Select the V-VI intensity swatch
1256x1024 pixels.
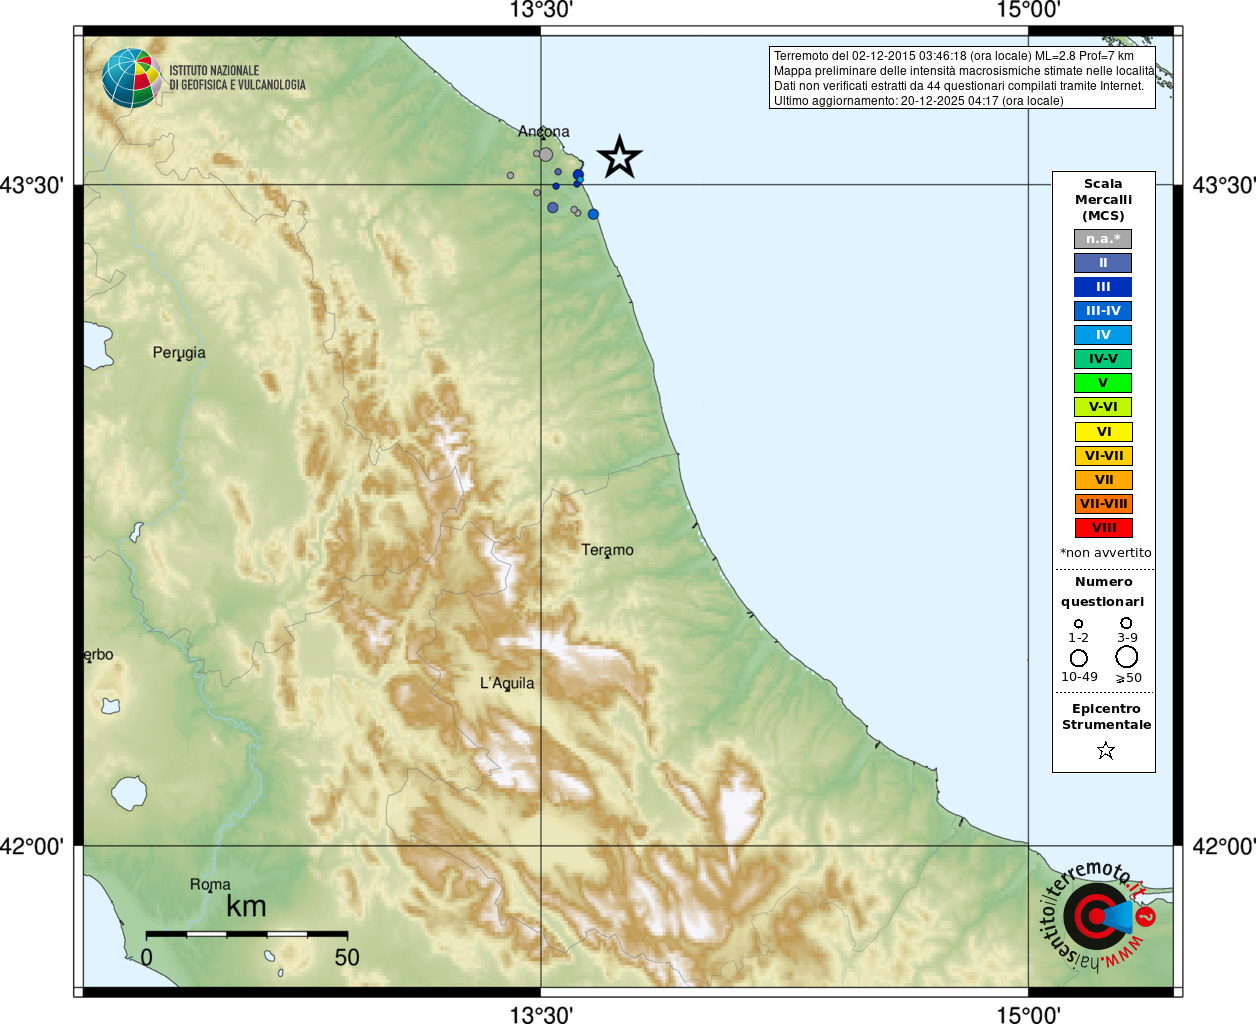pyautogui.click(x=1103, y=407)
